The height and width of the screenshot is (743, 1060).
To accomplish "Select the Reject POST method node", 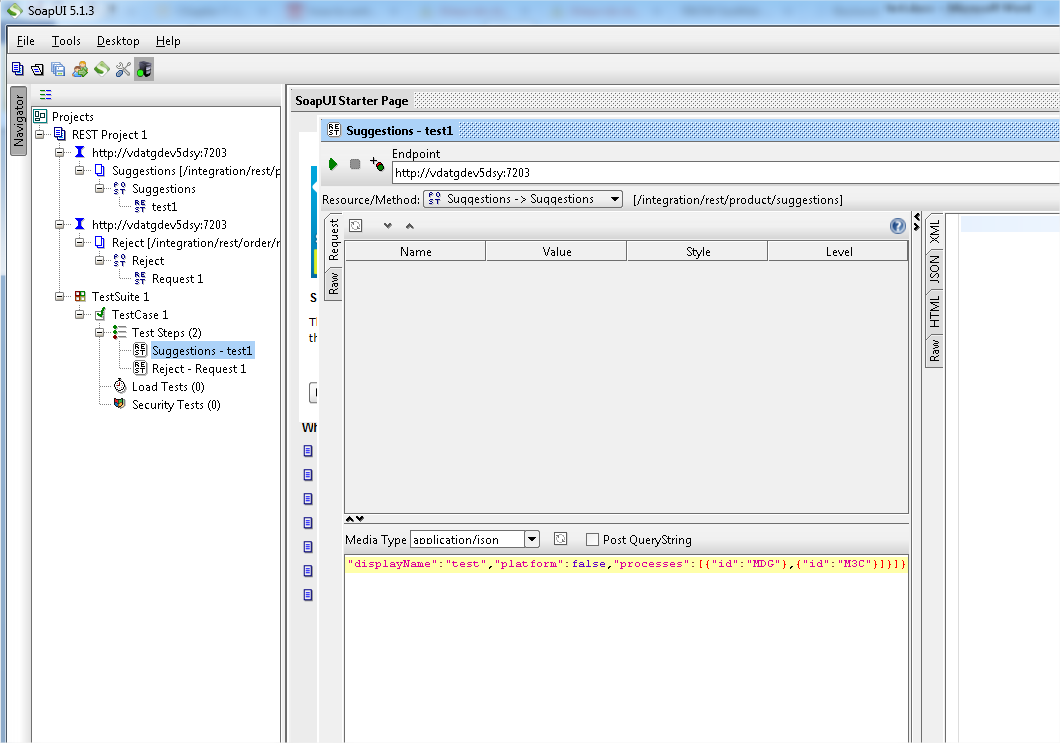I will point(148,260).
